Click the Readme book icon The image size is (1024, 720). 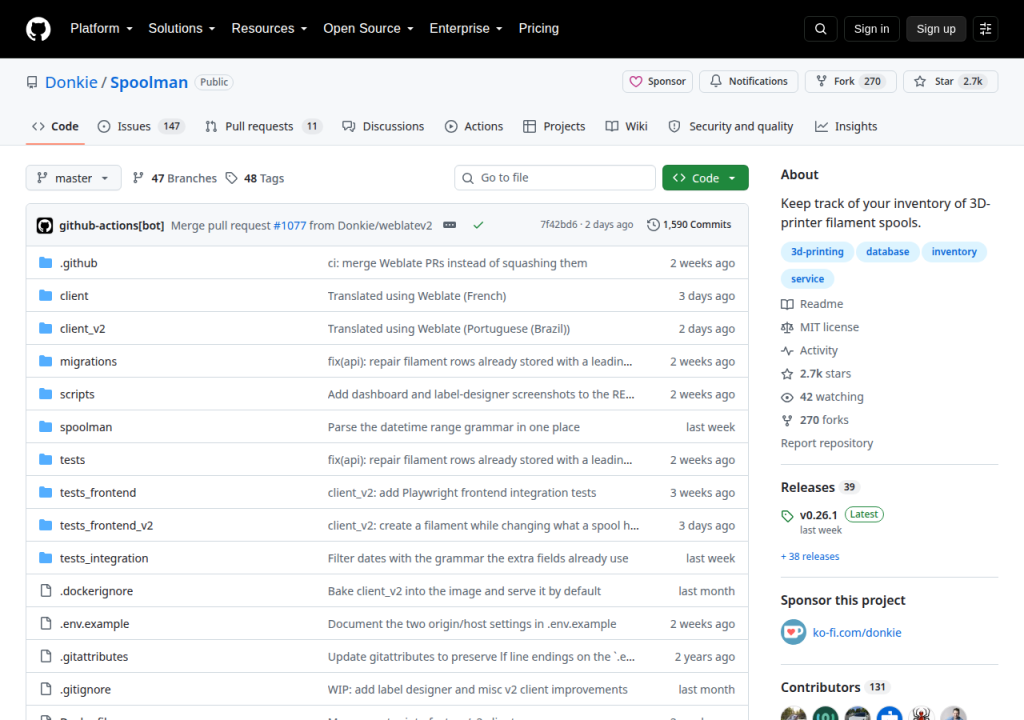(788, 304)
